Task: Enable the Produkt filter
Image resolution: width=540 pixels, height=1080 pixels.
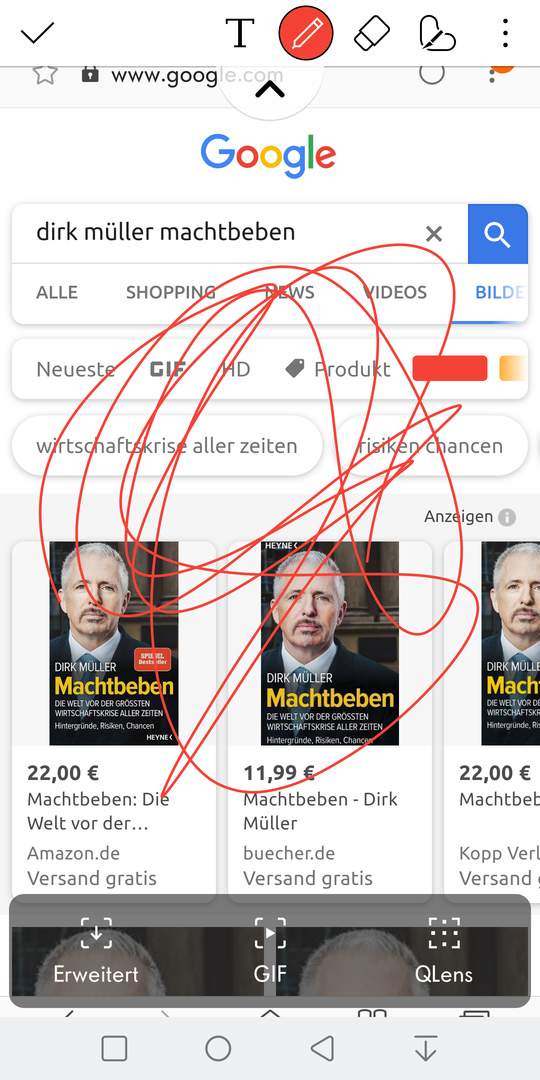Action: tap(338, 369)
